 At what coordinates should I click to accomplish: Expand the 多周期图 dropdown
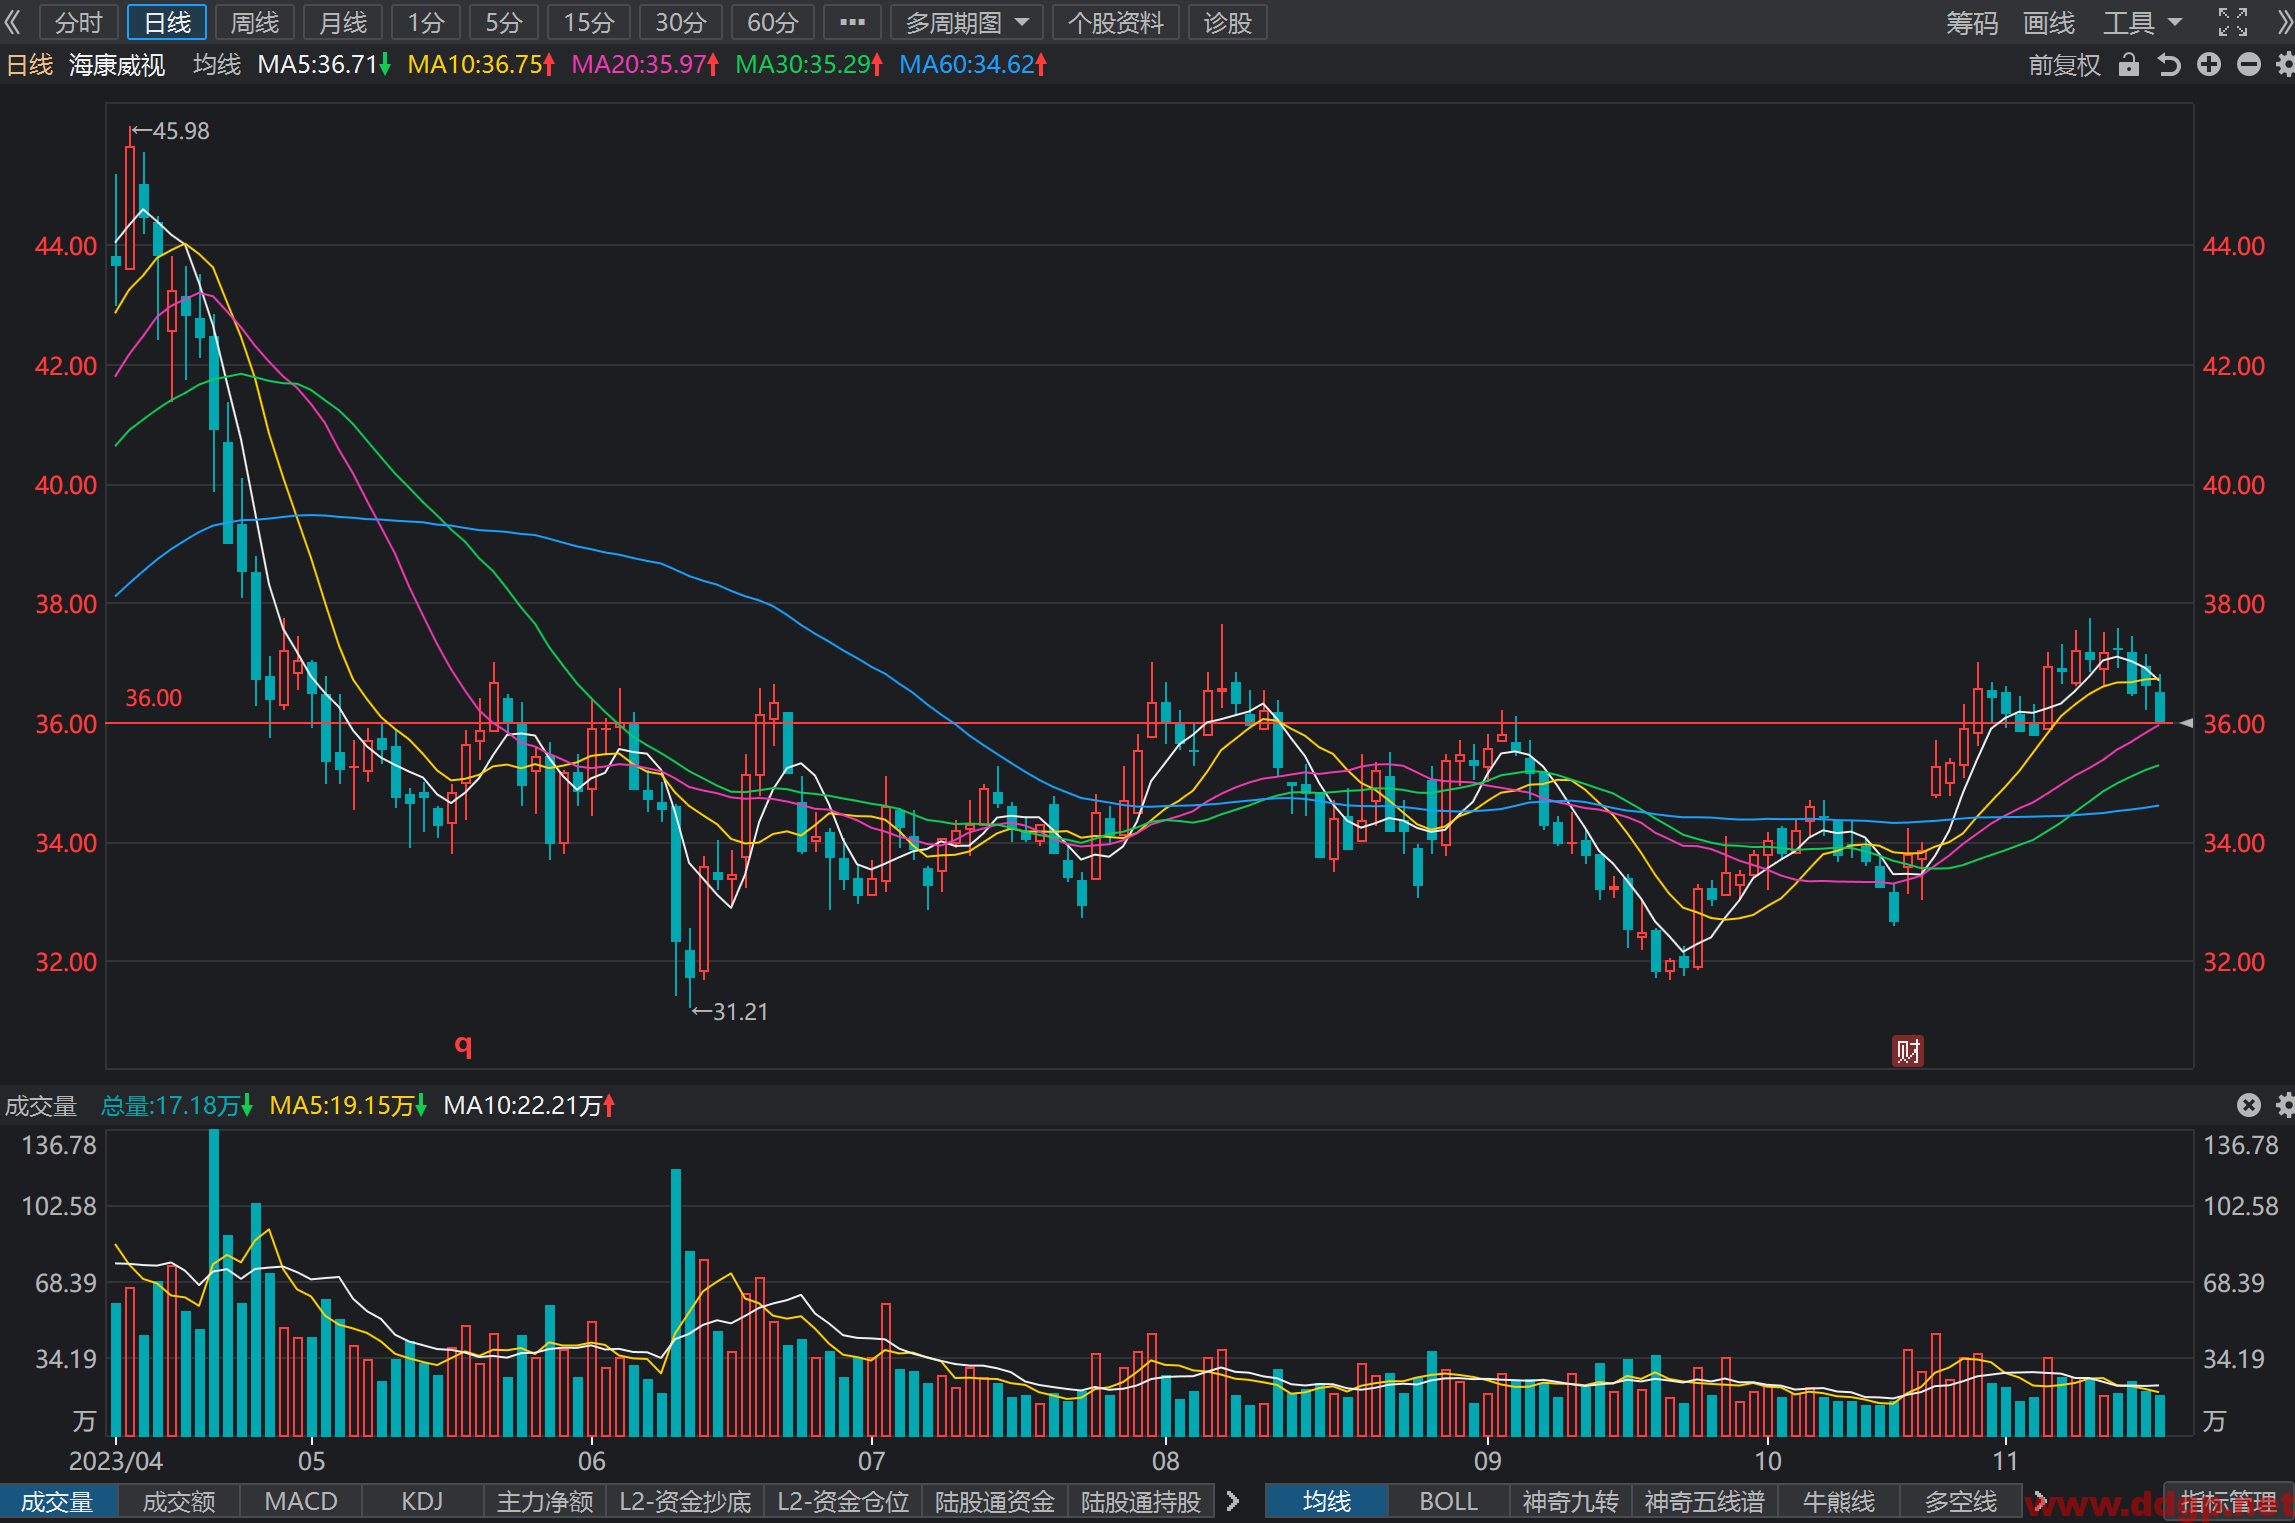(x=966, y=22)
